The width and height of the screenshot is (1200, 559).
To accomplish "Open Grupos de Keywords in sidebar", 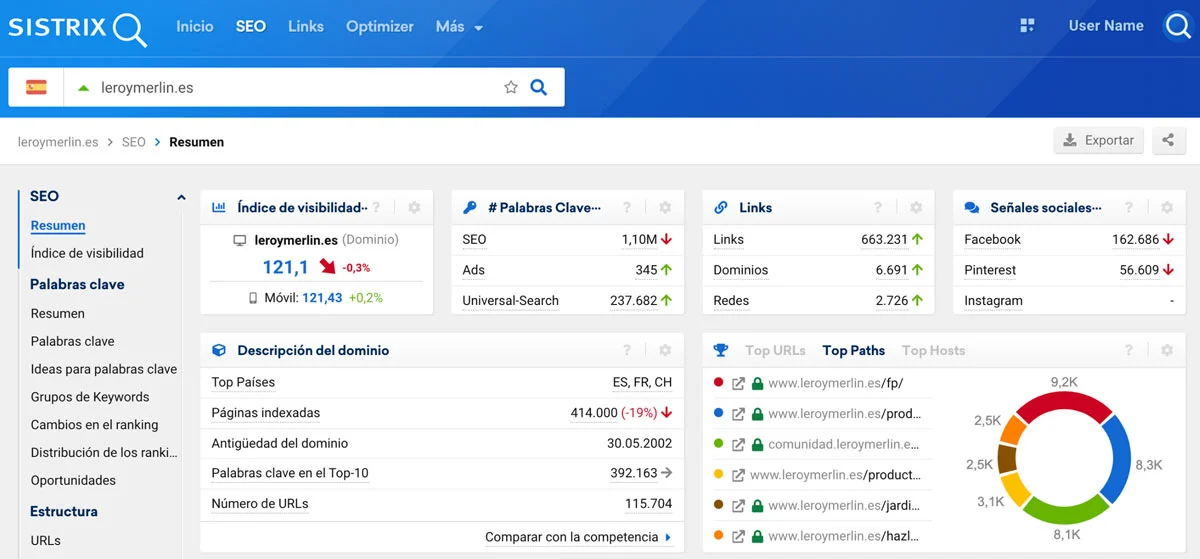I will [90, 397].
